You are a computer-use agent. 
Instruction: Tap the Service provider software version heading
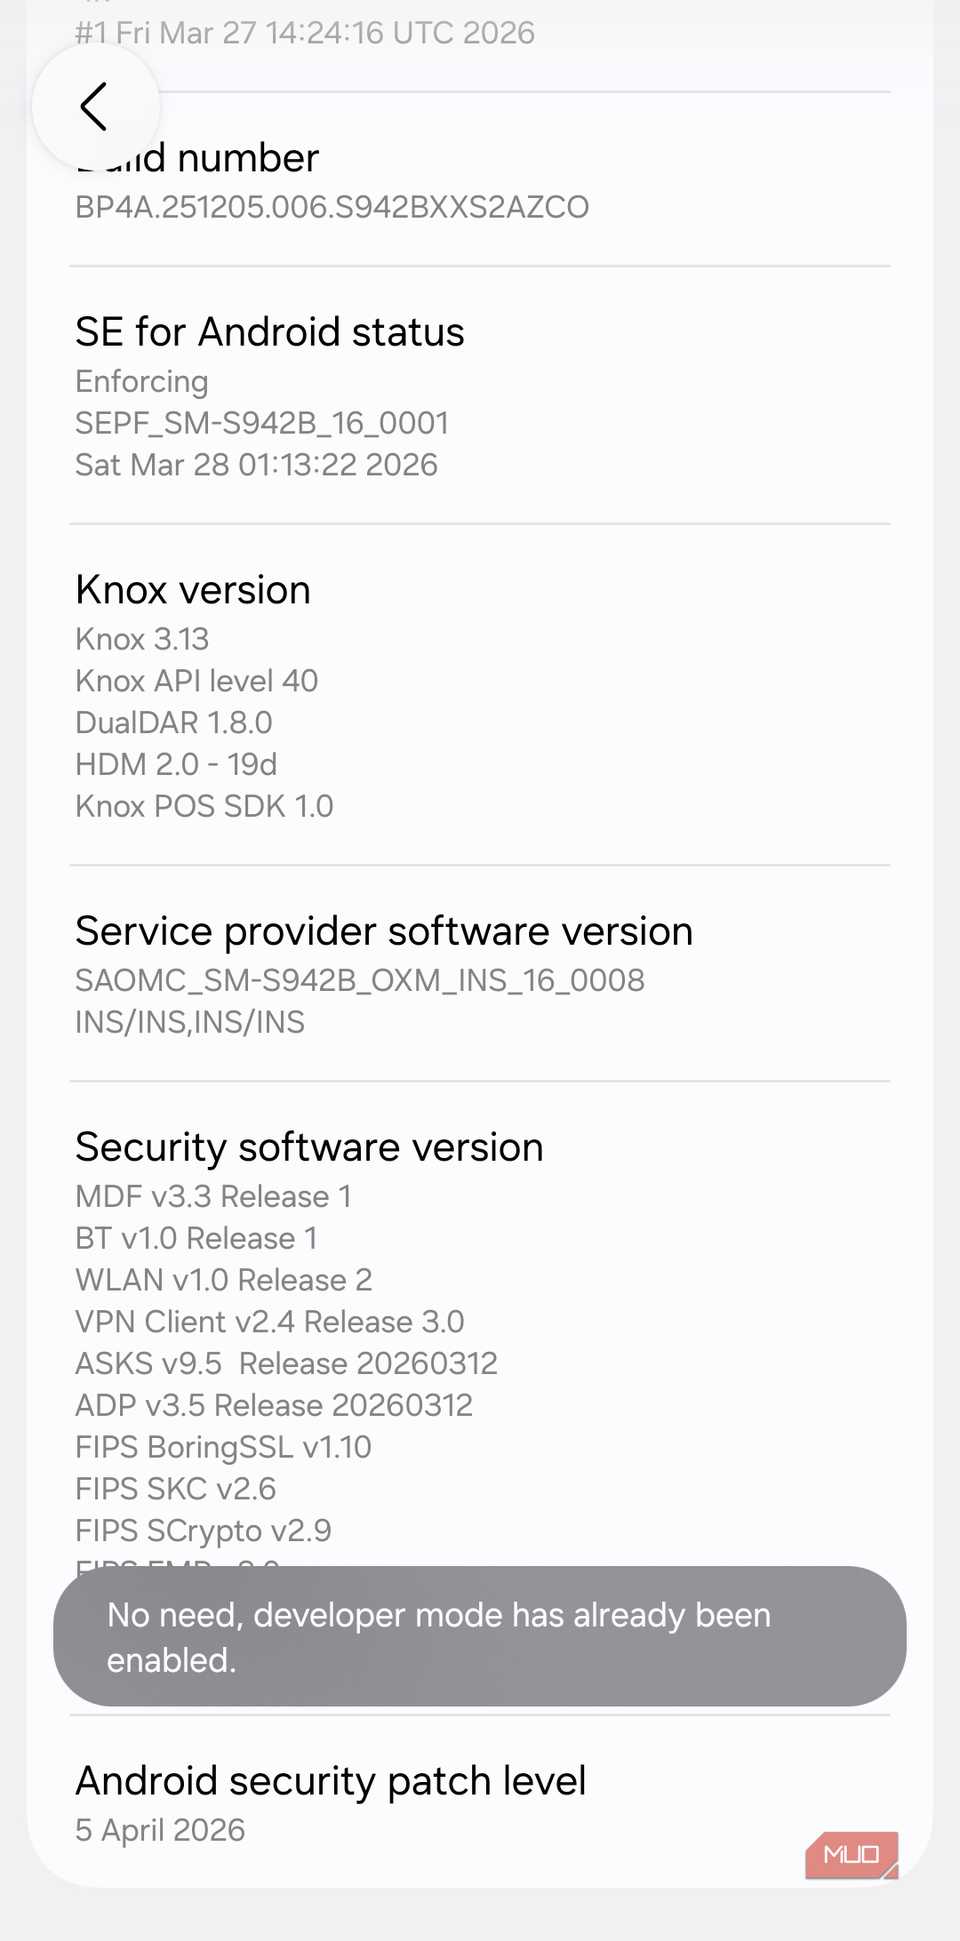point(384,930)
